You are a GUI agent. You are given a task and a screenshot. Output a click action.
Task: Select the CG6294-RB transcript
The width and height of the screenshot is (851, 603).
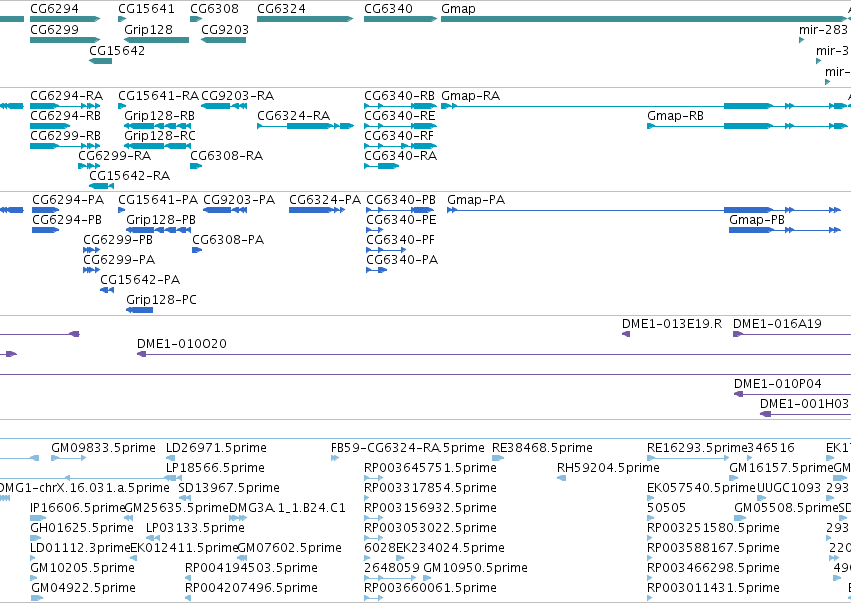pyautogui.click(x=50, y=126)
